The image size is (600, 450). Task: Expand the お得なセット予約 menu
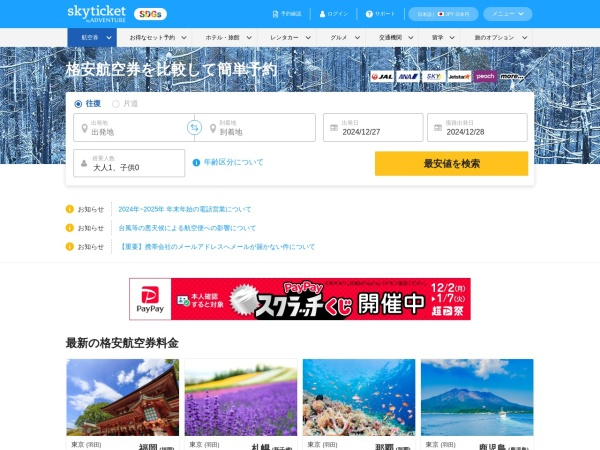click(158, 38)
